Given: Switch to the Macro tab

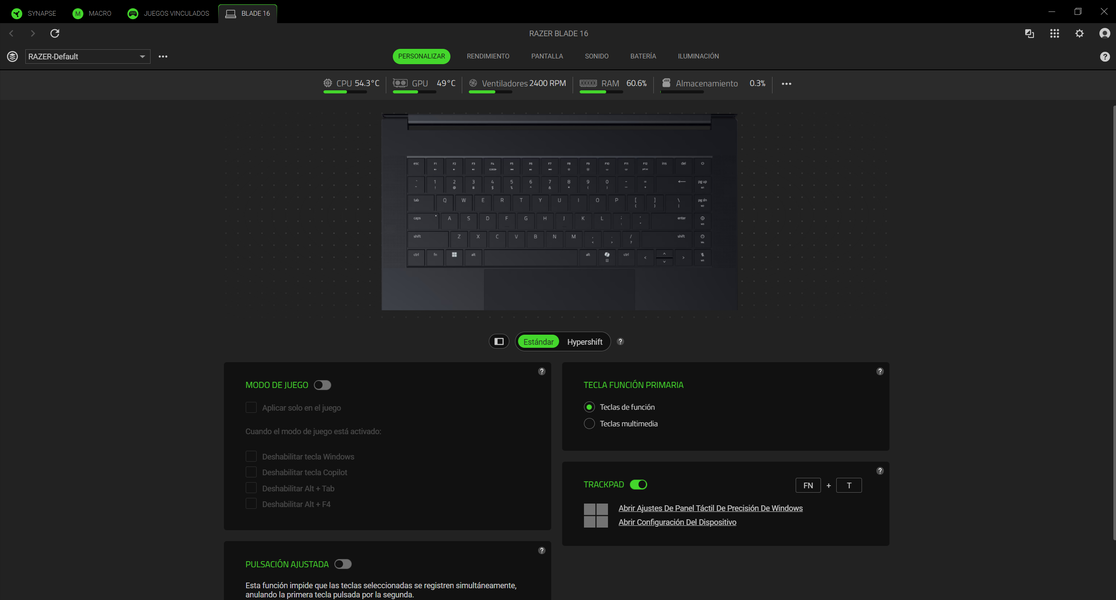Looking at the screenshot, I should click(x=93, y=14).
